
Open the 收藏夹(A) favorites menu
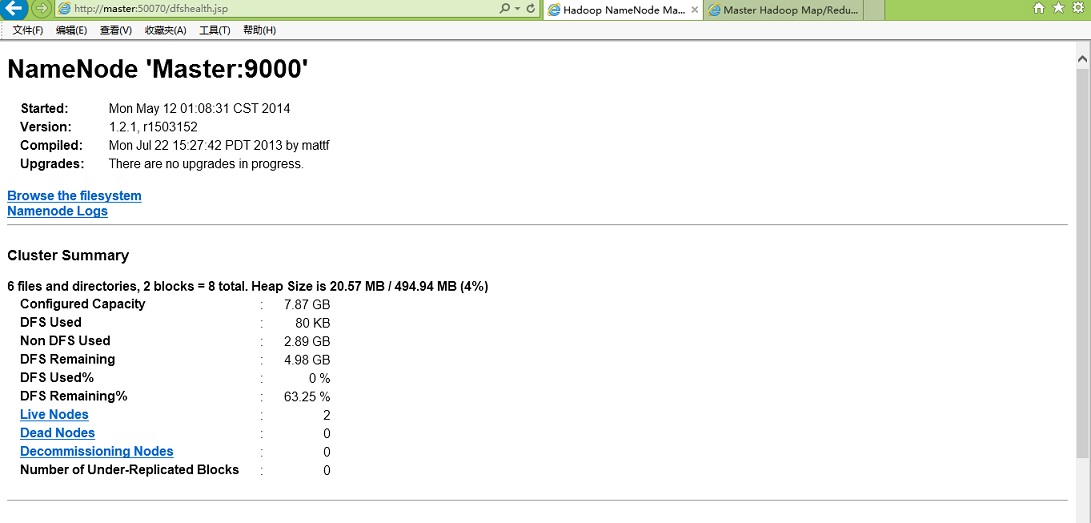(x=165, y=30)
